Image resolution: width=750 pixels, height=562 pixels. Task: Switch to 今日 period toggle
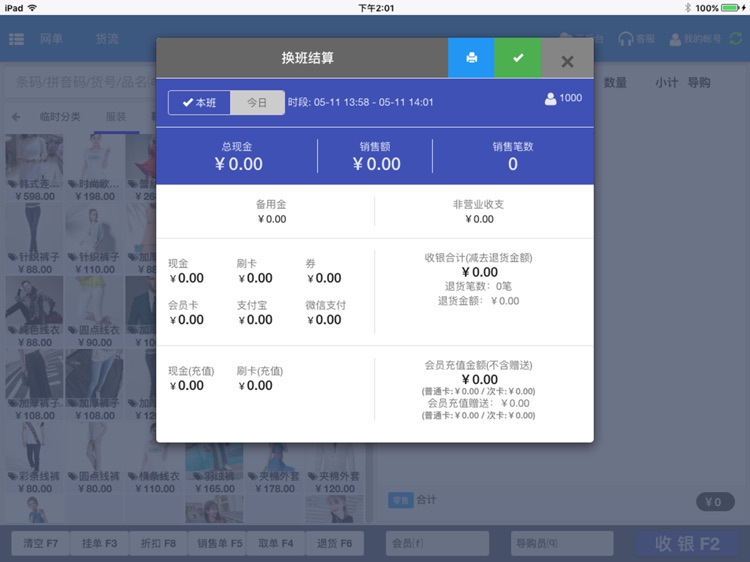(x=257, y=102)
